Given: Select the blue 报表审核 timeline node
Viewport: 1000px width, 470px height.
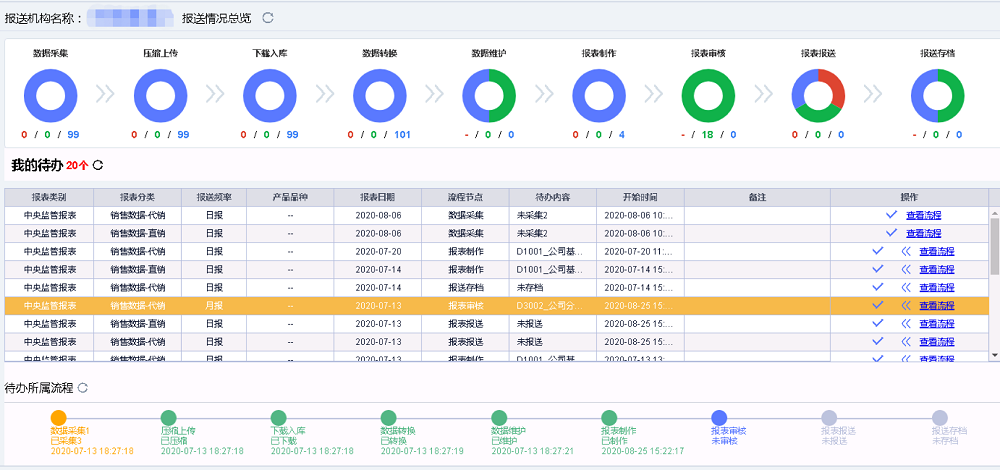Looking at the screenshot, I should tap(719, 418).
